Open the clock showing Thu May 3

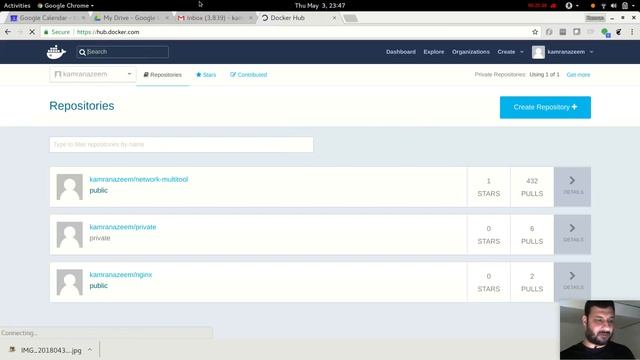pyautogui.click(x=320, y=6)
